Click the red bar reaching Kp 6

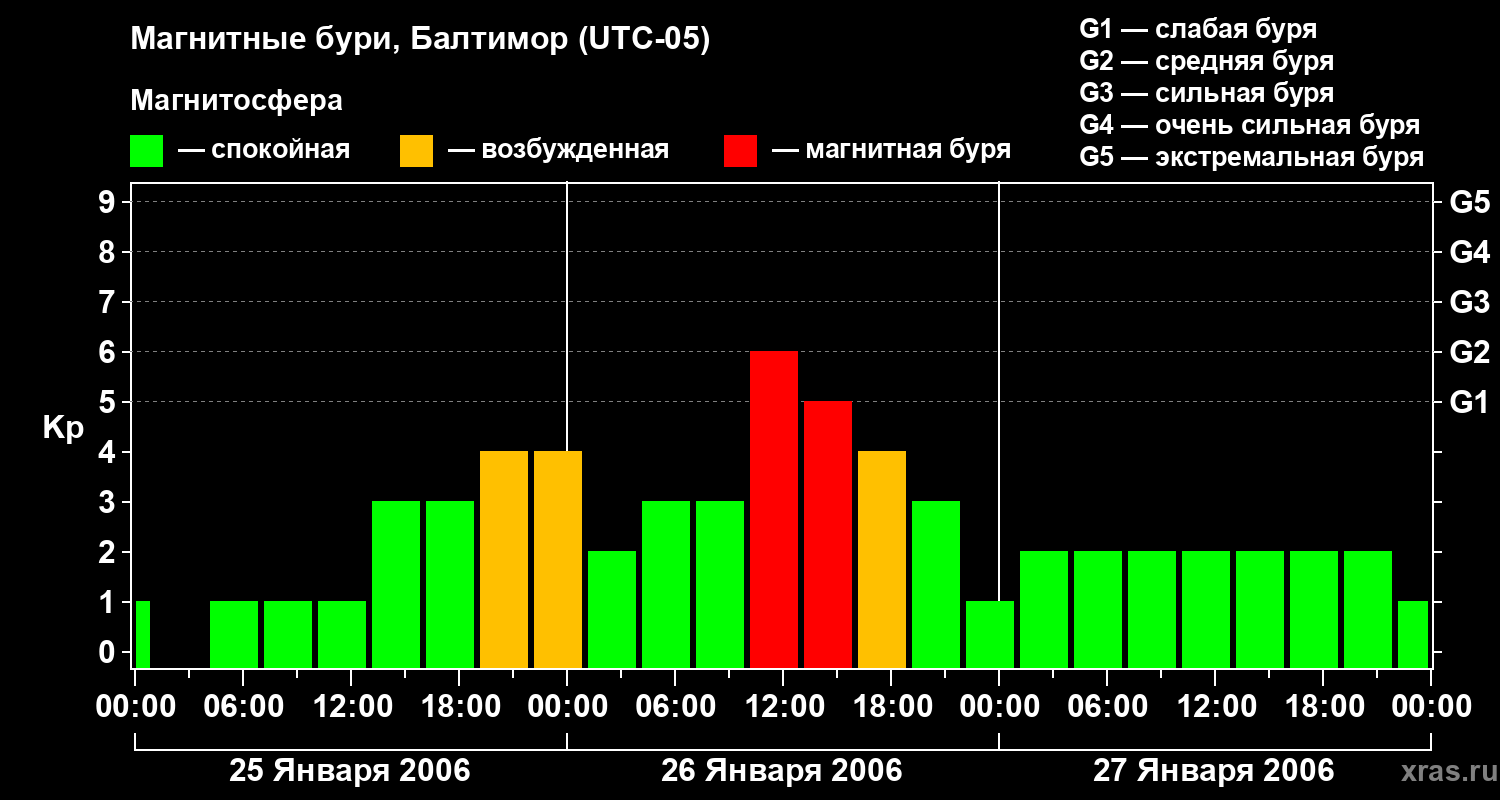click(774, 510)
